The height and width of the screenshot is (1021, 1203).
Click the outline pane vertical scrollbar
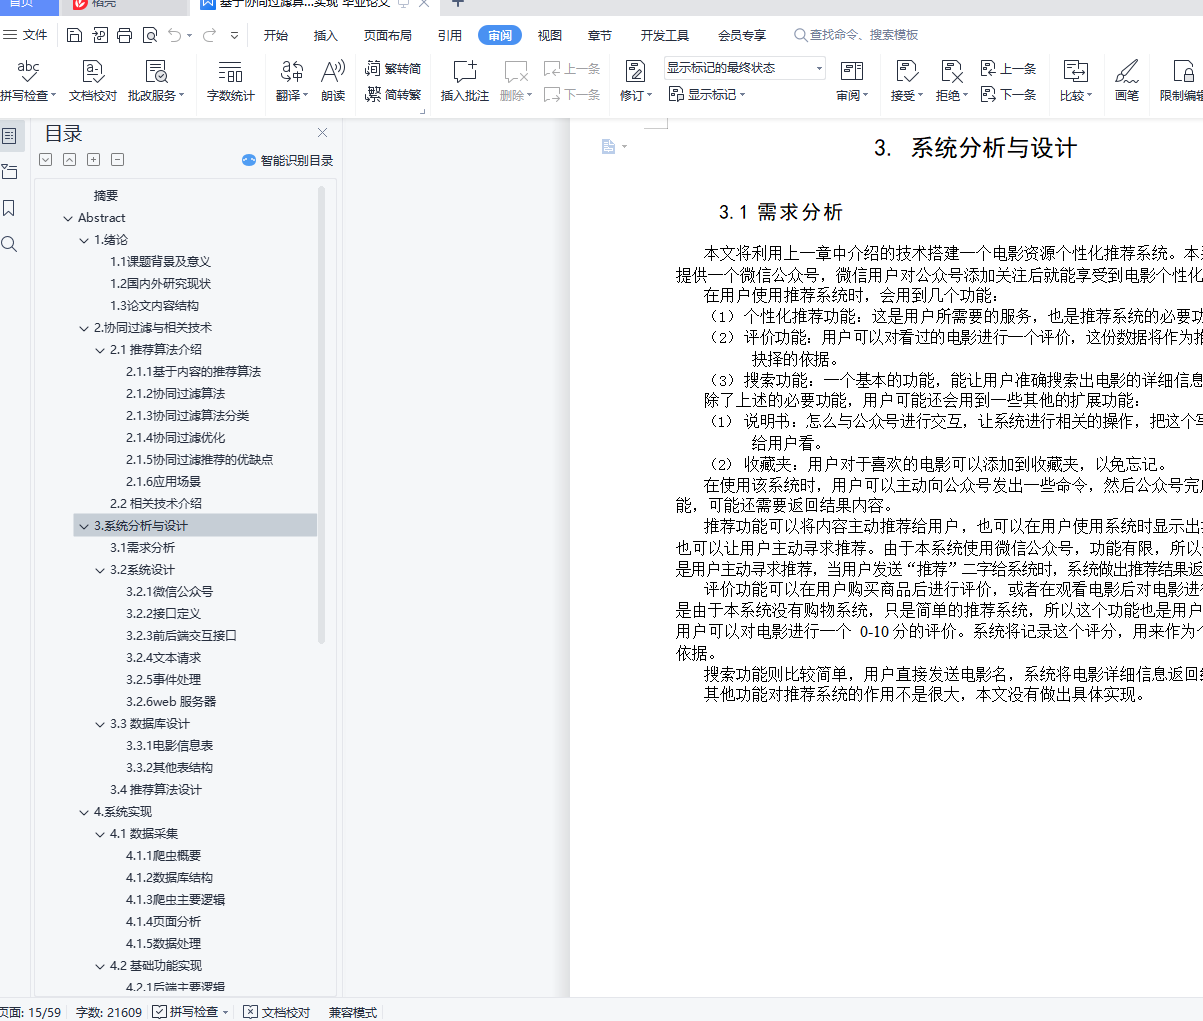(x=321, y=415)
